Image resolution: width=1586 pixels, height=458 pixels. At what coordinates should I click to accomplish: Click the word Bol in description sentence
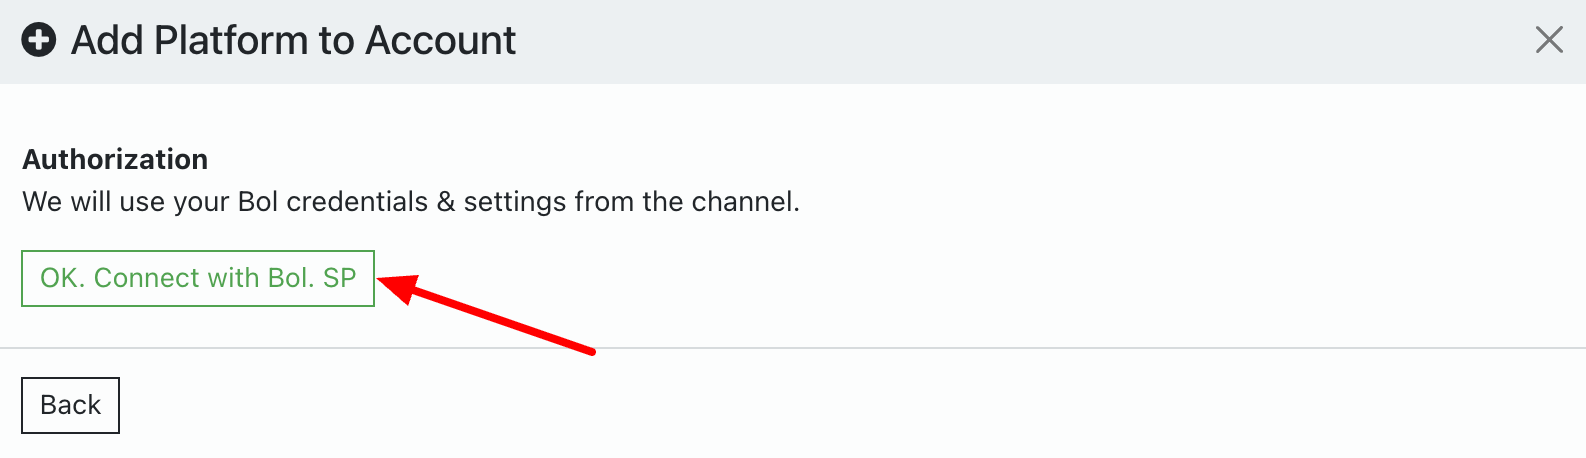[x=258, y=202]
